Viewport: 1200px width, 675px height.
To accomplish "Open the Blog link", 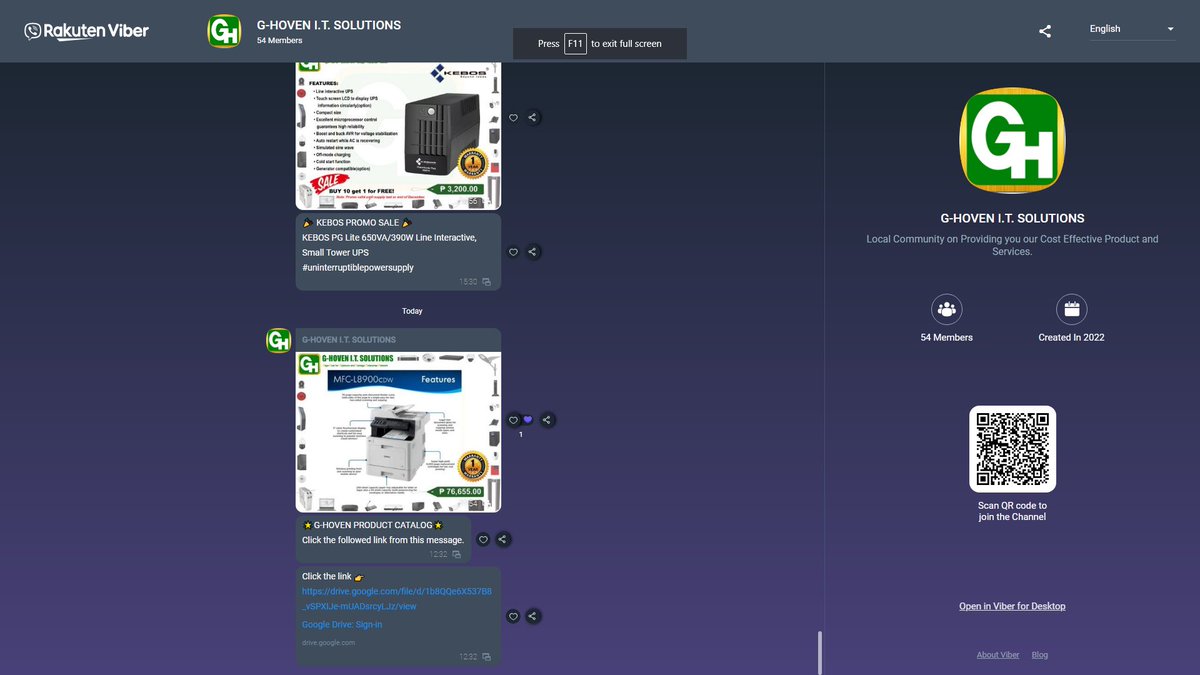I will (x=1040, y=655).
